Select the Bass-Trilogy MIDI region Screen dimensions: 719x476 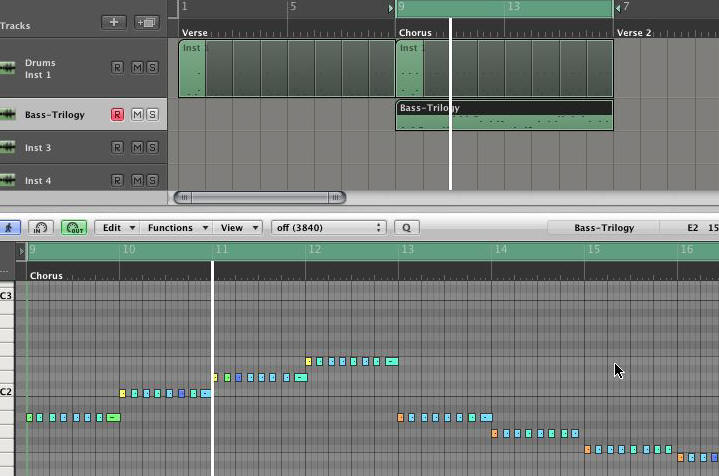pyautogui.click(x=504, y=116)
